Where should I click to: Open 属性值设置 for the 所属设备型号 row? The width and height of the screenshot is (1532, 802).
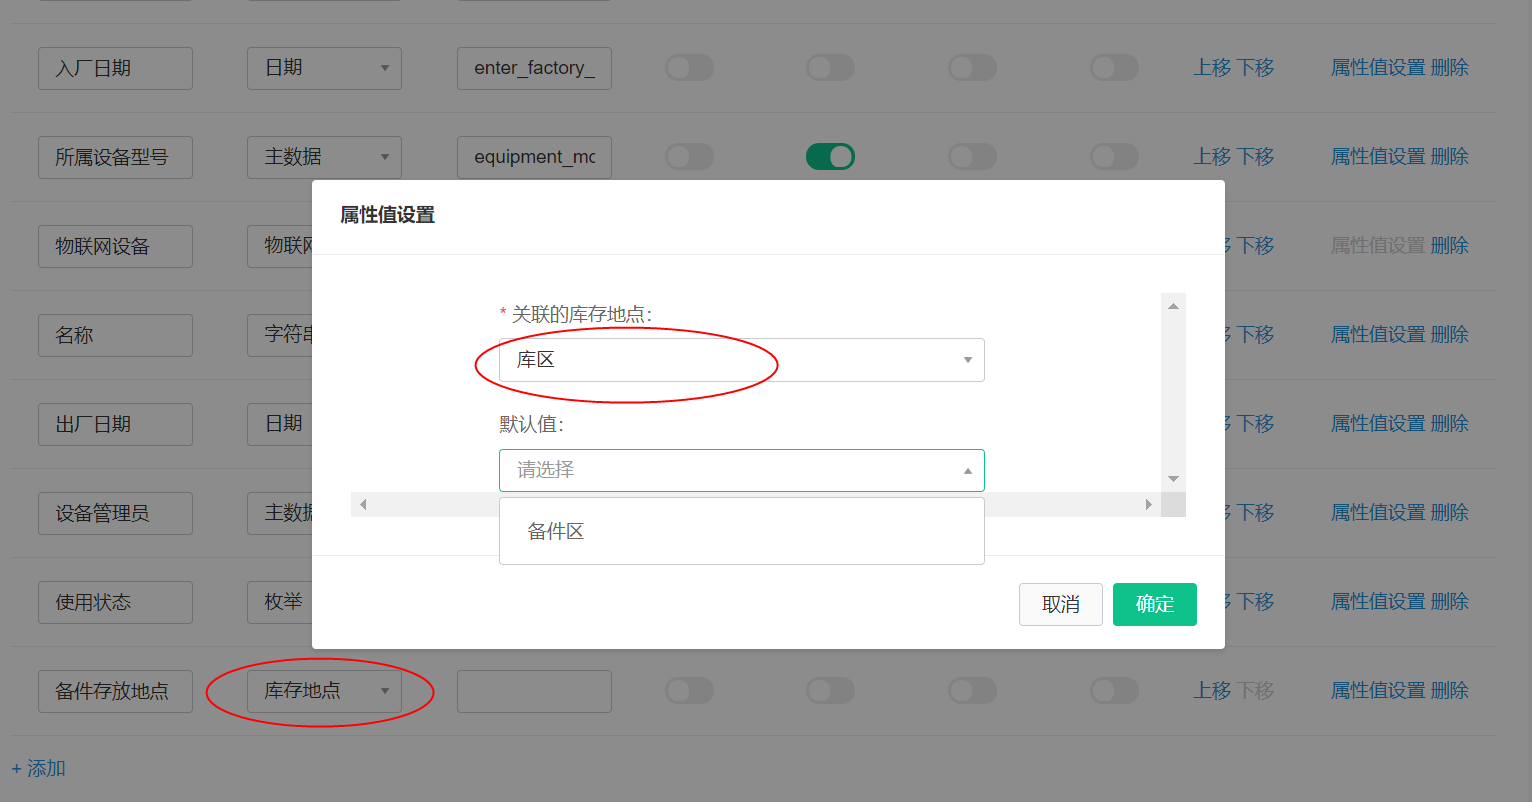point(1378,157)
